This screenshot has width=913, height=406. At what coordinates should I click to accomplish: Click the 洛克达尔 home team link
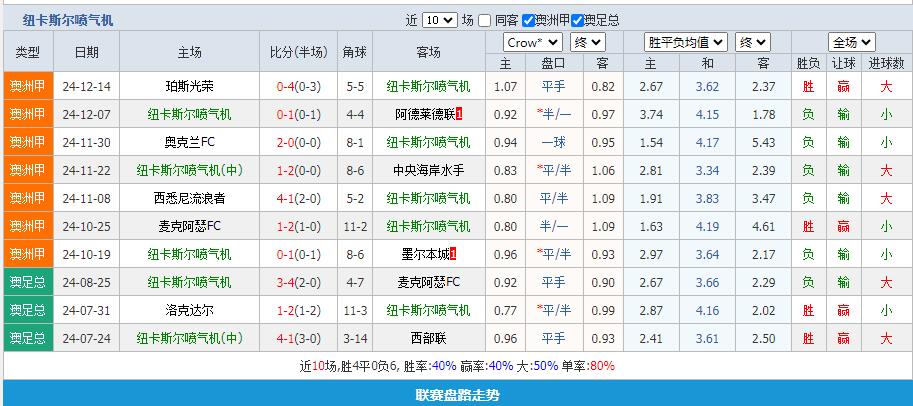(x=189, y=311)
